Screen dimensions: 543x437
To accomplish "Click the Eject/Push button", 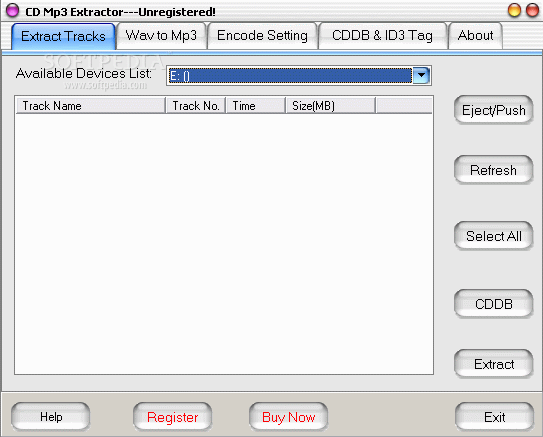I will (493, 110).
